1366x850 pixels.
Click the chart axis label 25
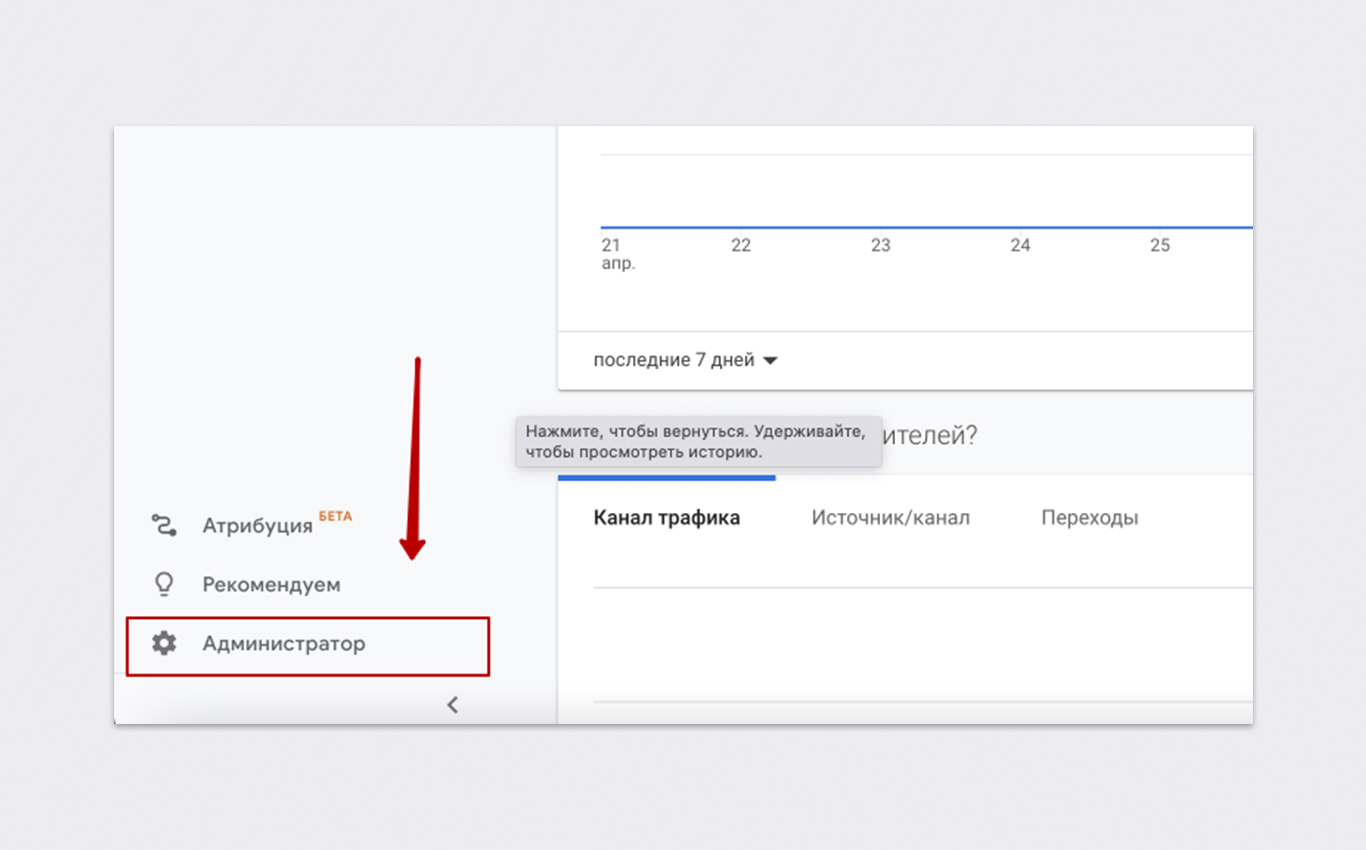pos(1160,246)
